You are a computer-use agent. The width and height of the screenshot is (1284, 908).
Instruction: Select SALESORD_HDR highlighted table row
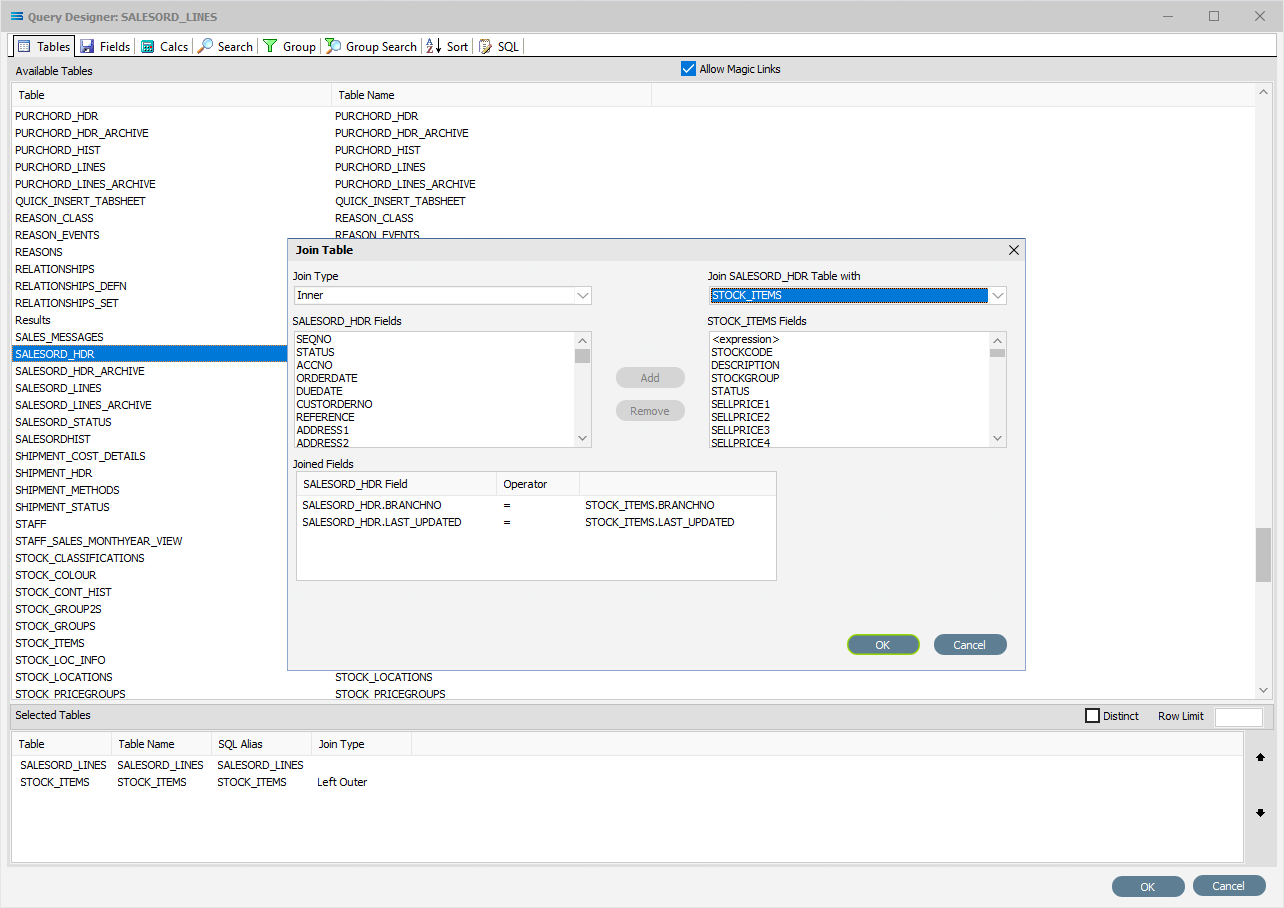pos(150,355)
